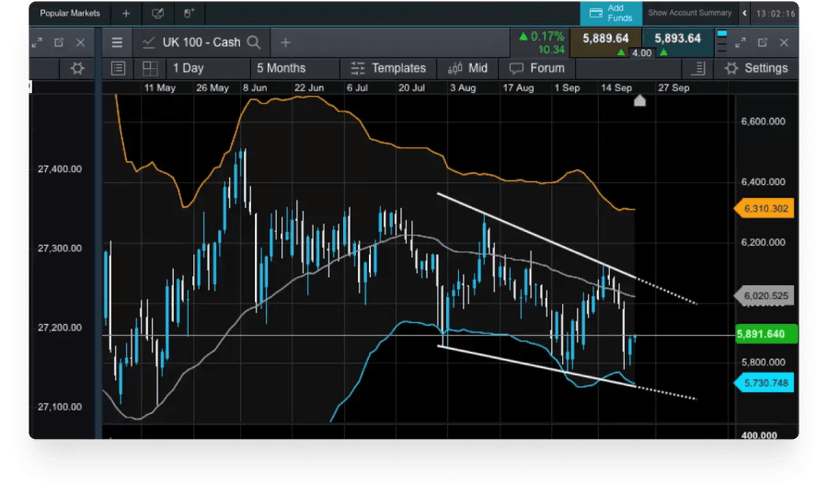Click the buy price 5,893.64

point(677,38)
